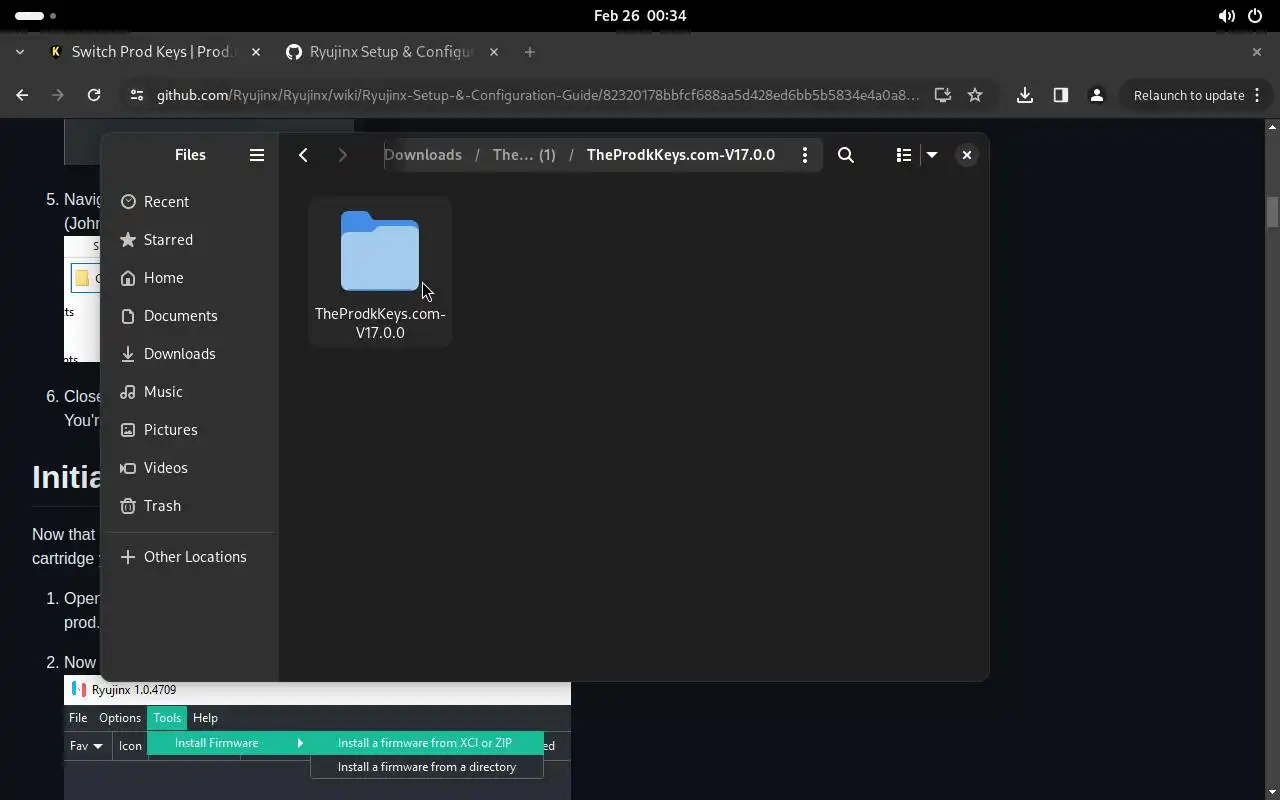
Task: Close the Files window
Action: coord(966,155)
